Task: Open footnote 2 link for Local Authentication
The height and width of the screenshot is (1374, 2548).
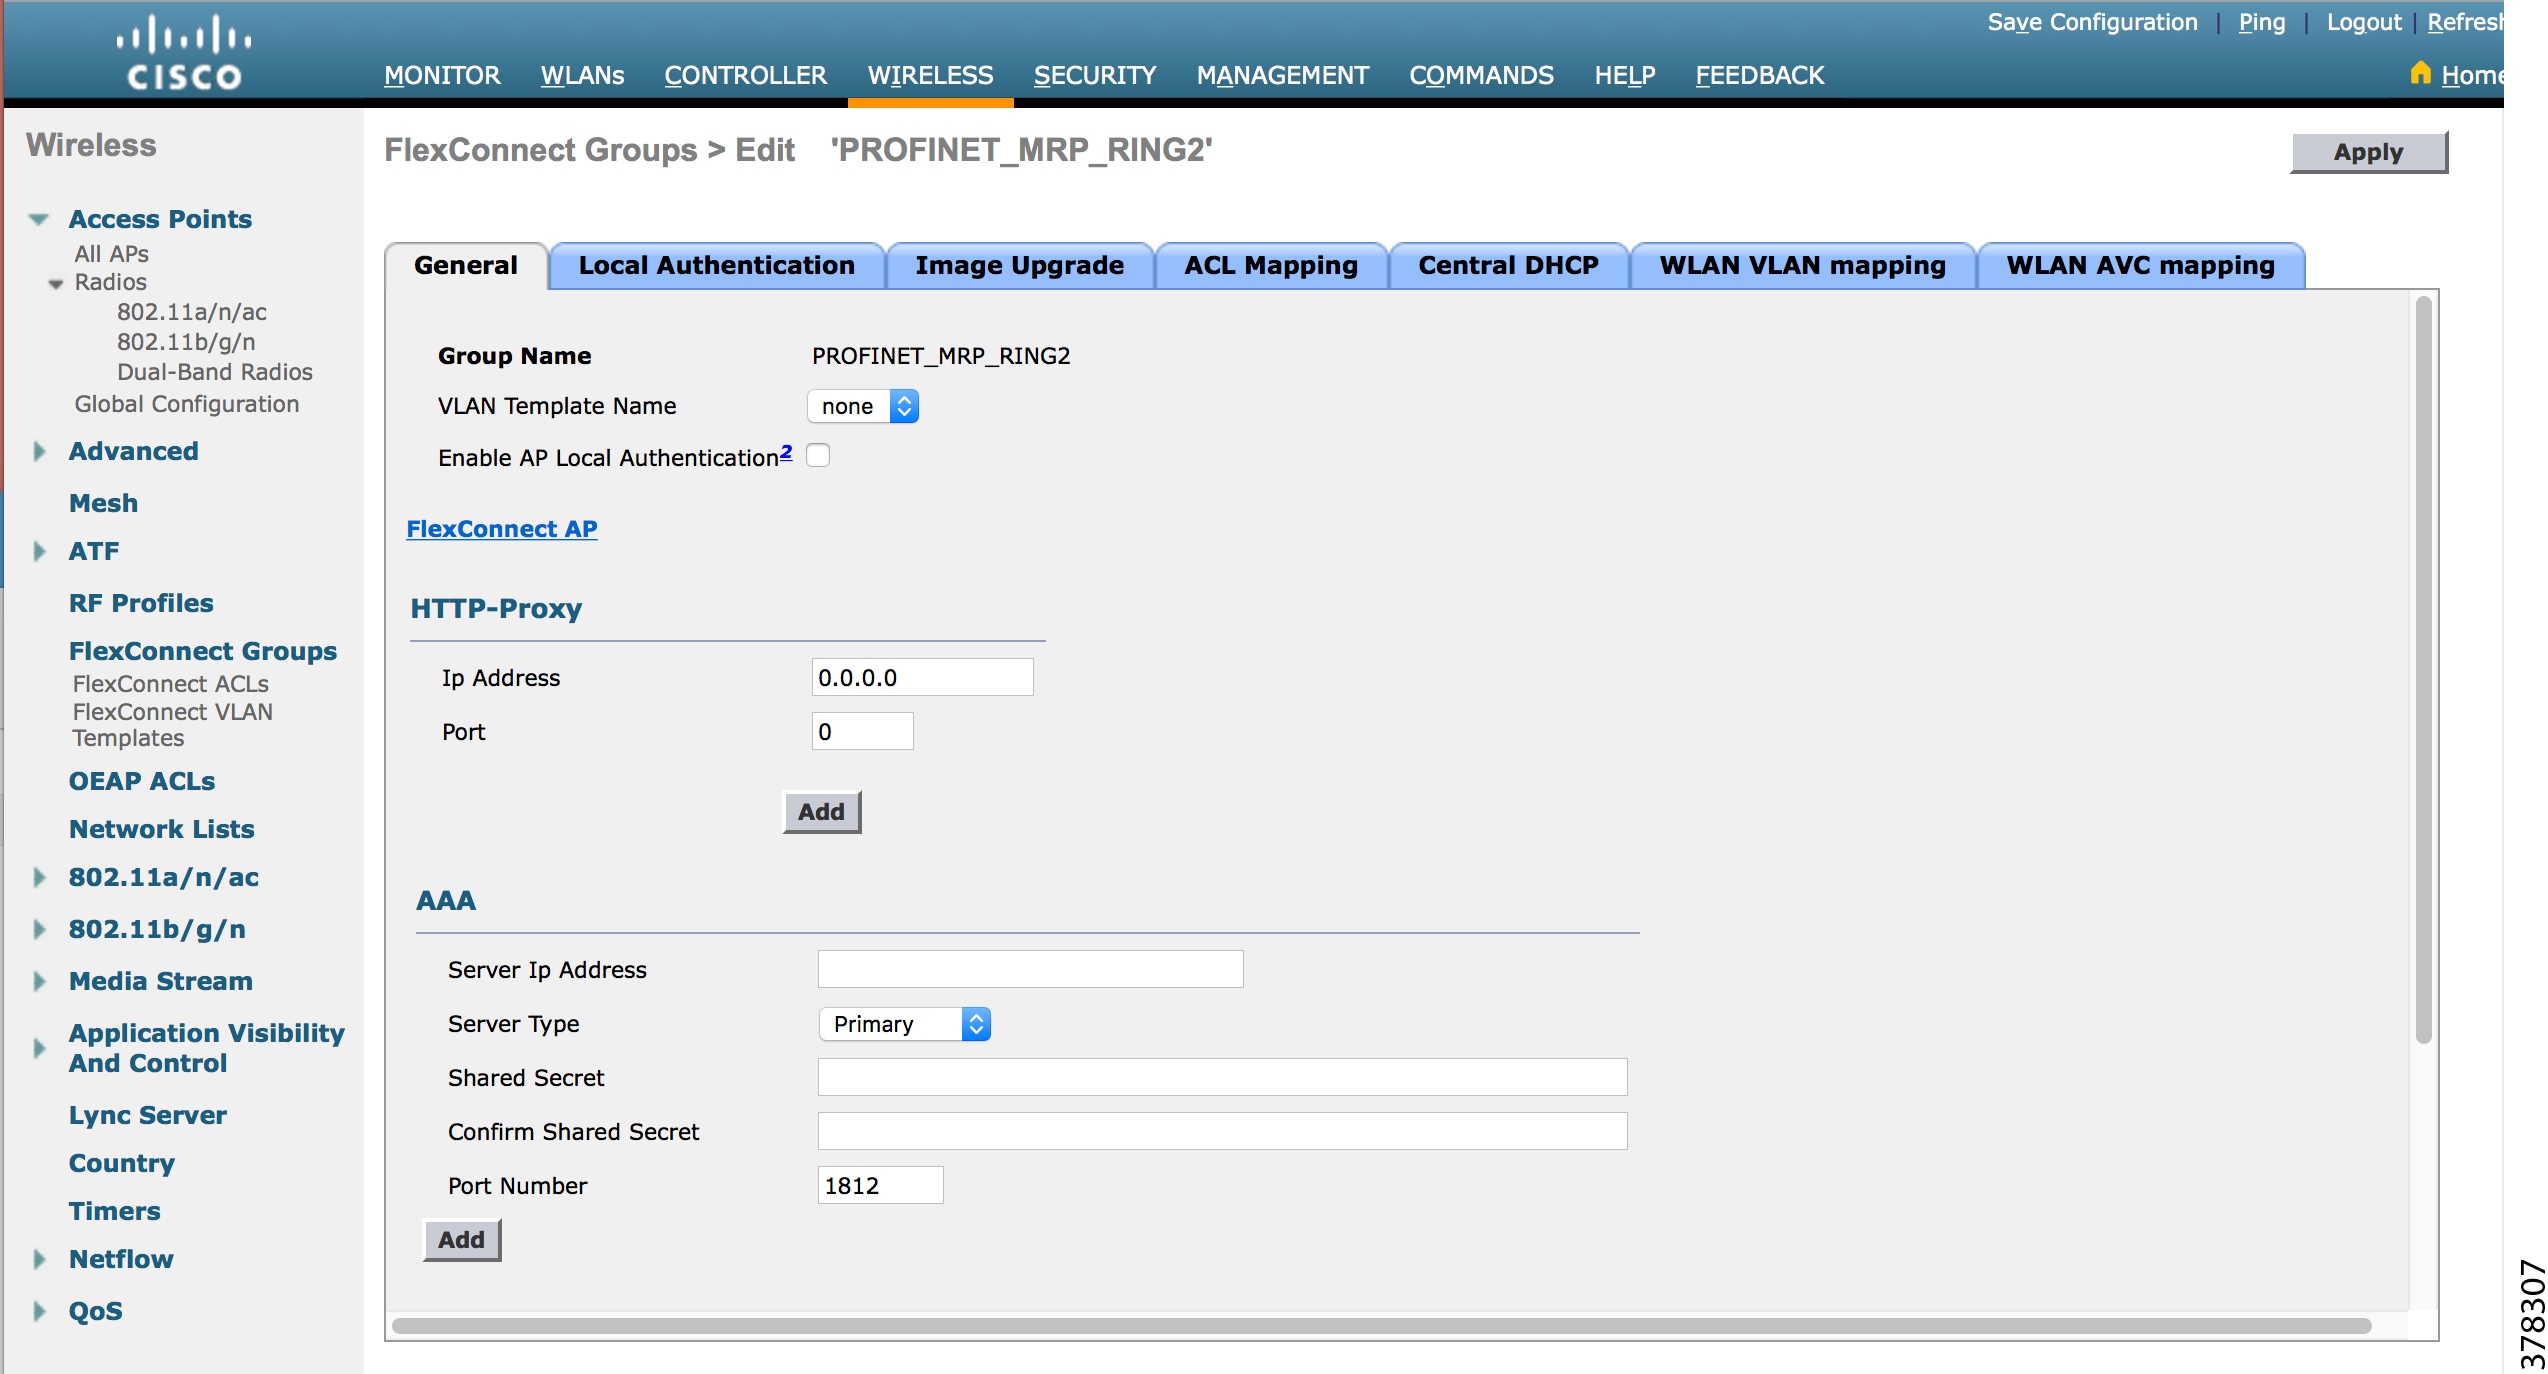Action: click(x=786, y=452)
